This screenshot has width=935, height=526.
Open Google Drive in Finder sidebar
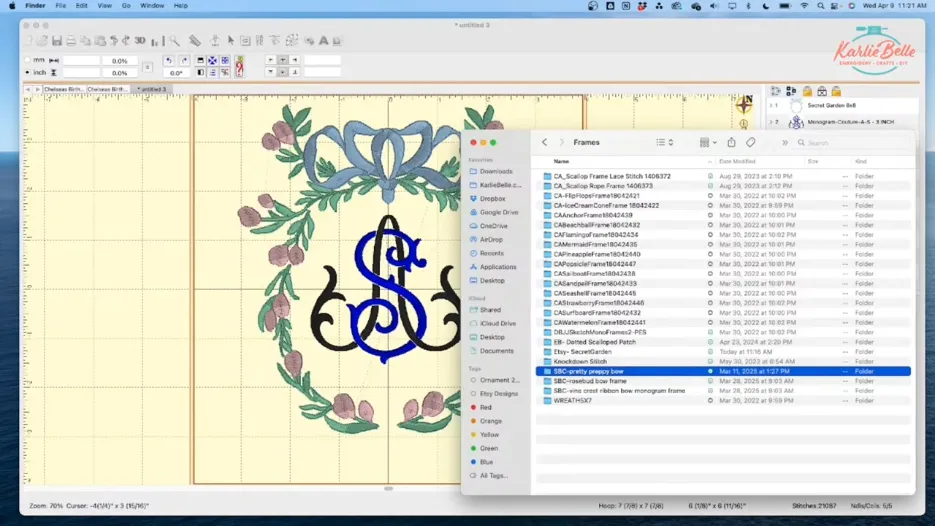(499, 212)
